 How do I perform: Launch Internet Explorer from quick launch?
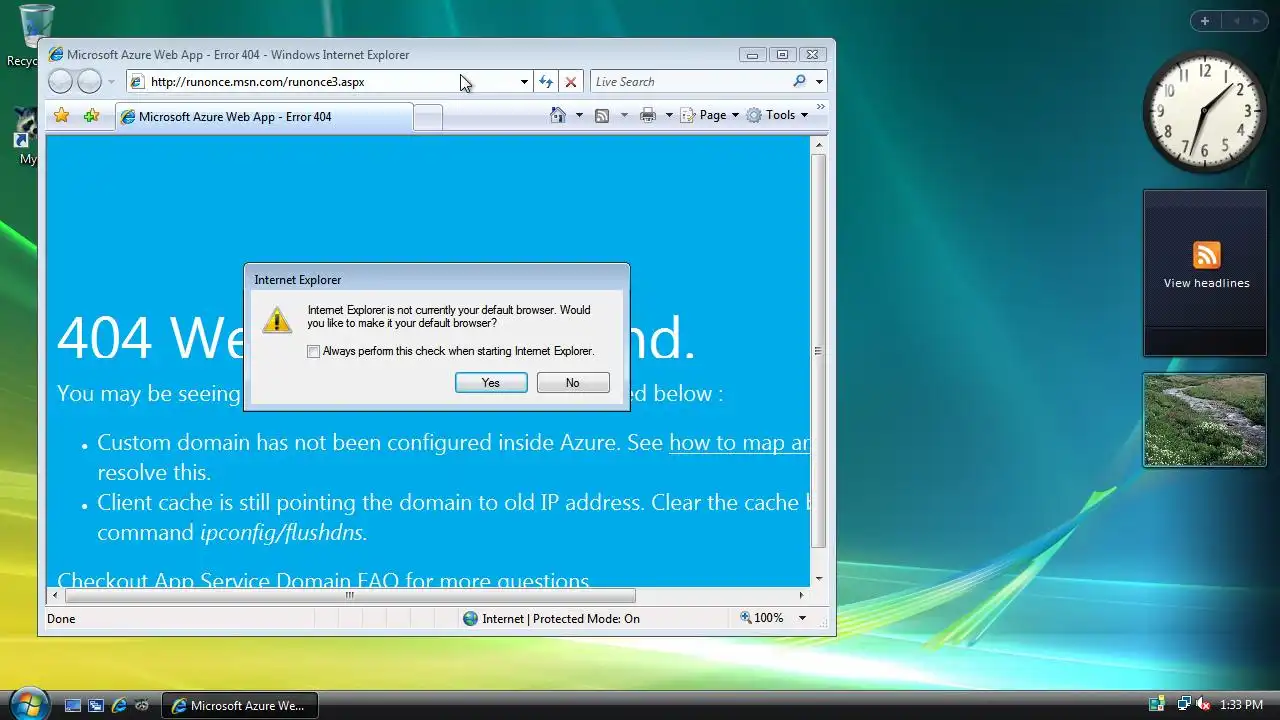(x=119, y=705)
